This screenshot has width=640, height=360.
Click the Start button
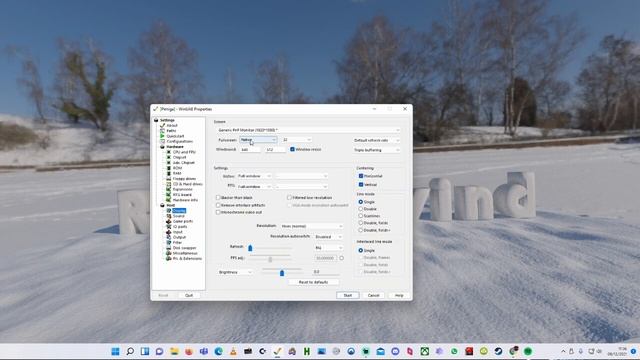point(348,295)
